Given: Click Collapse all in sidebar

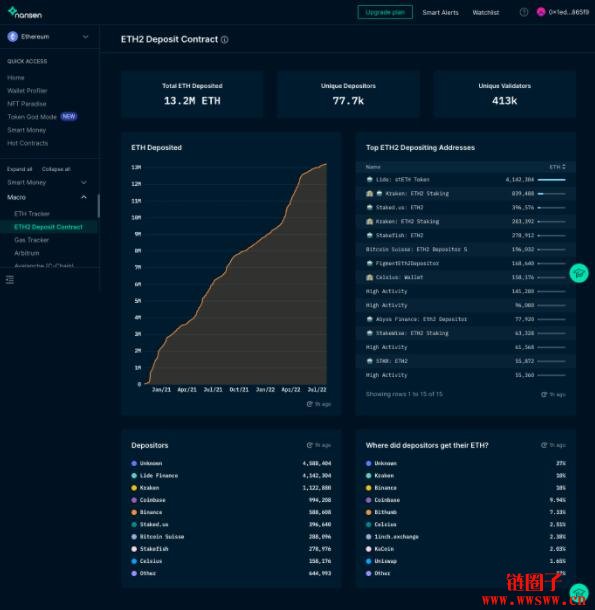Looking at the screenshot, I should (x=56, y=169).
